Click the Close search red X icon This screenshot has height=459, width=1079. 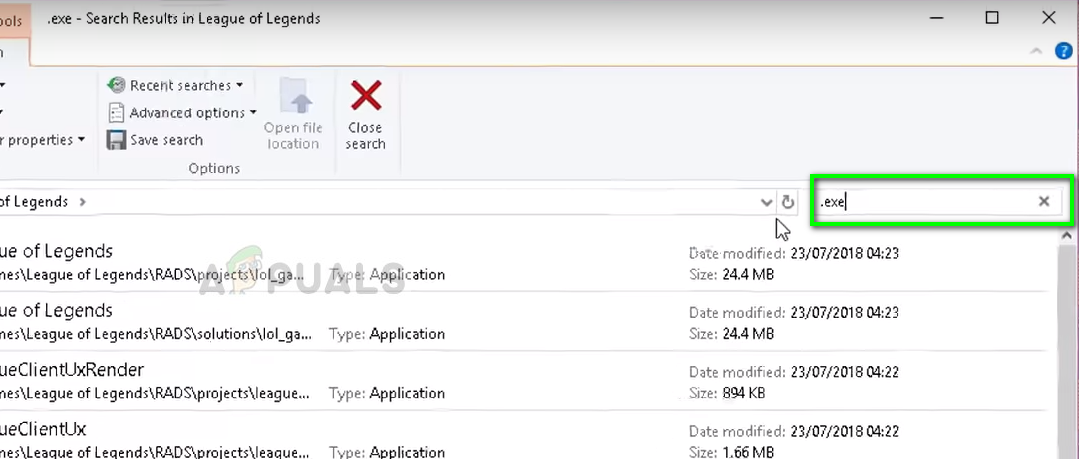pos(366,97)
